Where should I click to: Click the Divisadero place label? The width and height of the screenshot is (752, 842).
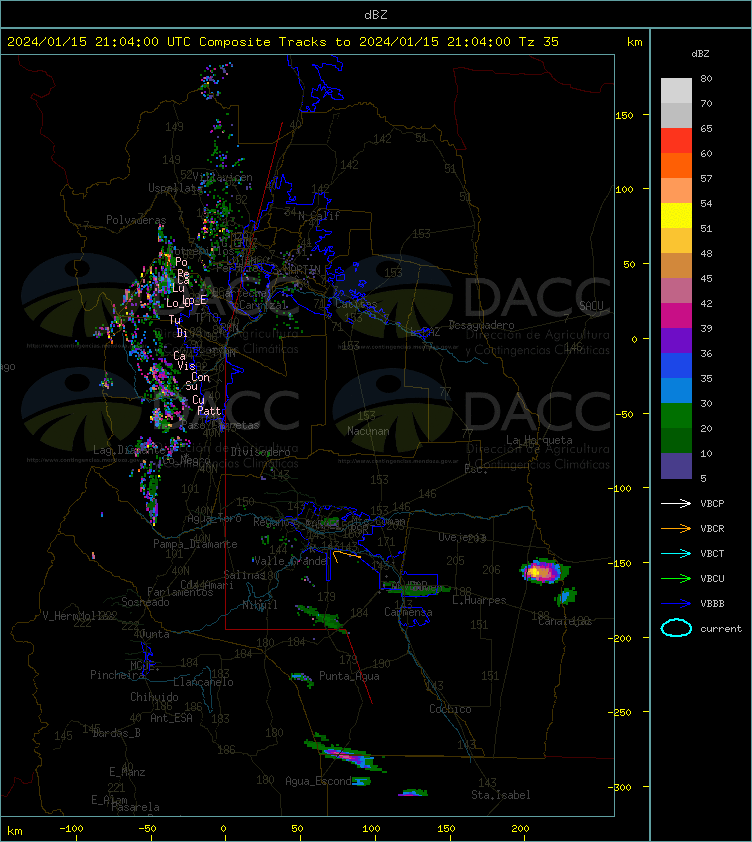[x=261, y=452]
